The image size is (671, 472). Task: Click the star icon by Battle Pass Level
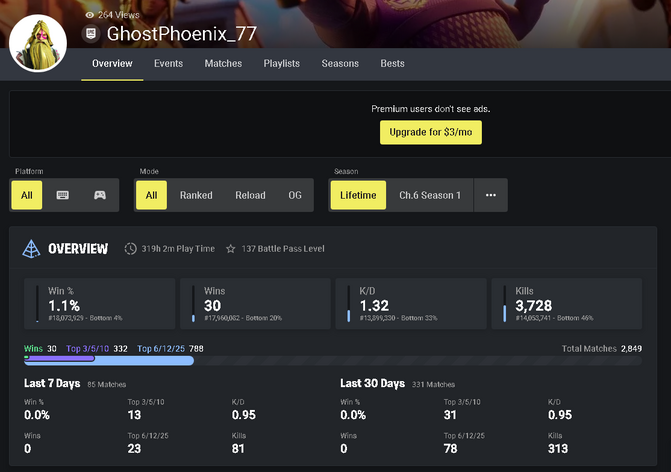pyautogui.click(x=231, y=249)
